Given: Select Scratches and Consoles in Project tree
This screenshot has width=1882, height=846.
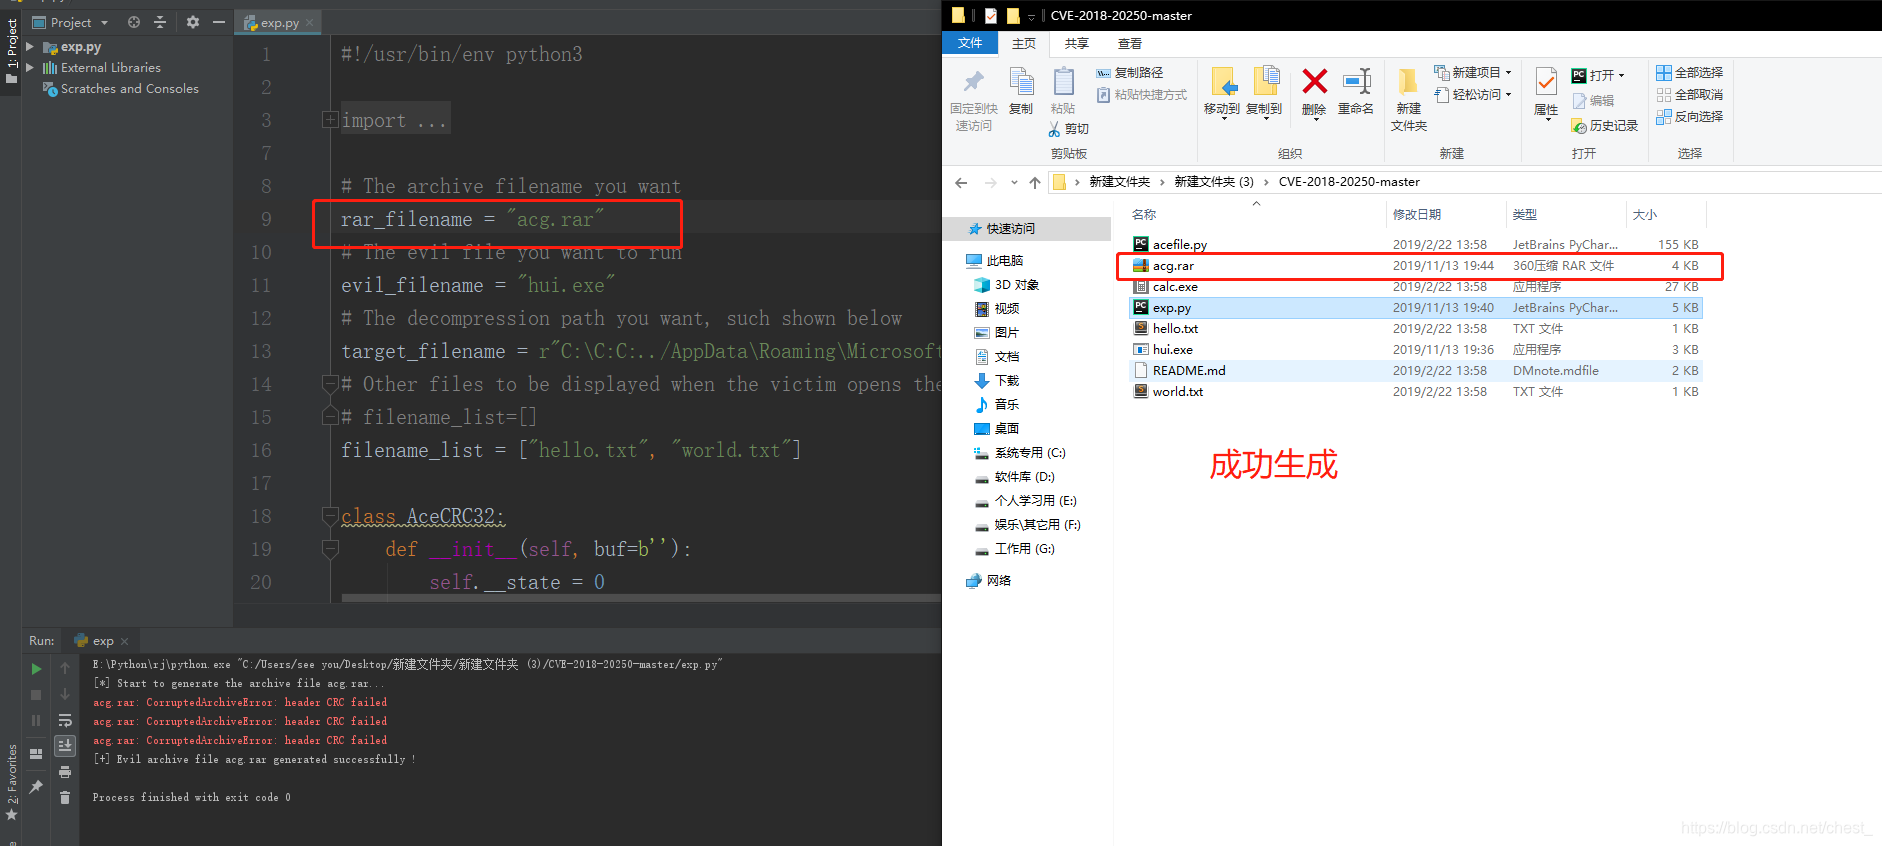Looking at the screenshot, I should [129, 89].
